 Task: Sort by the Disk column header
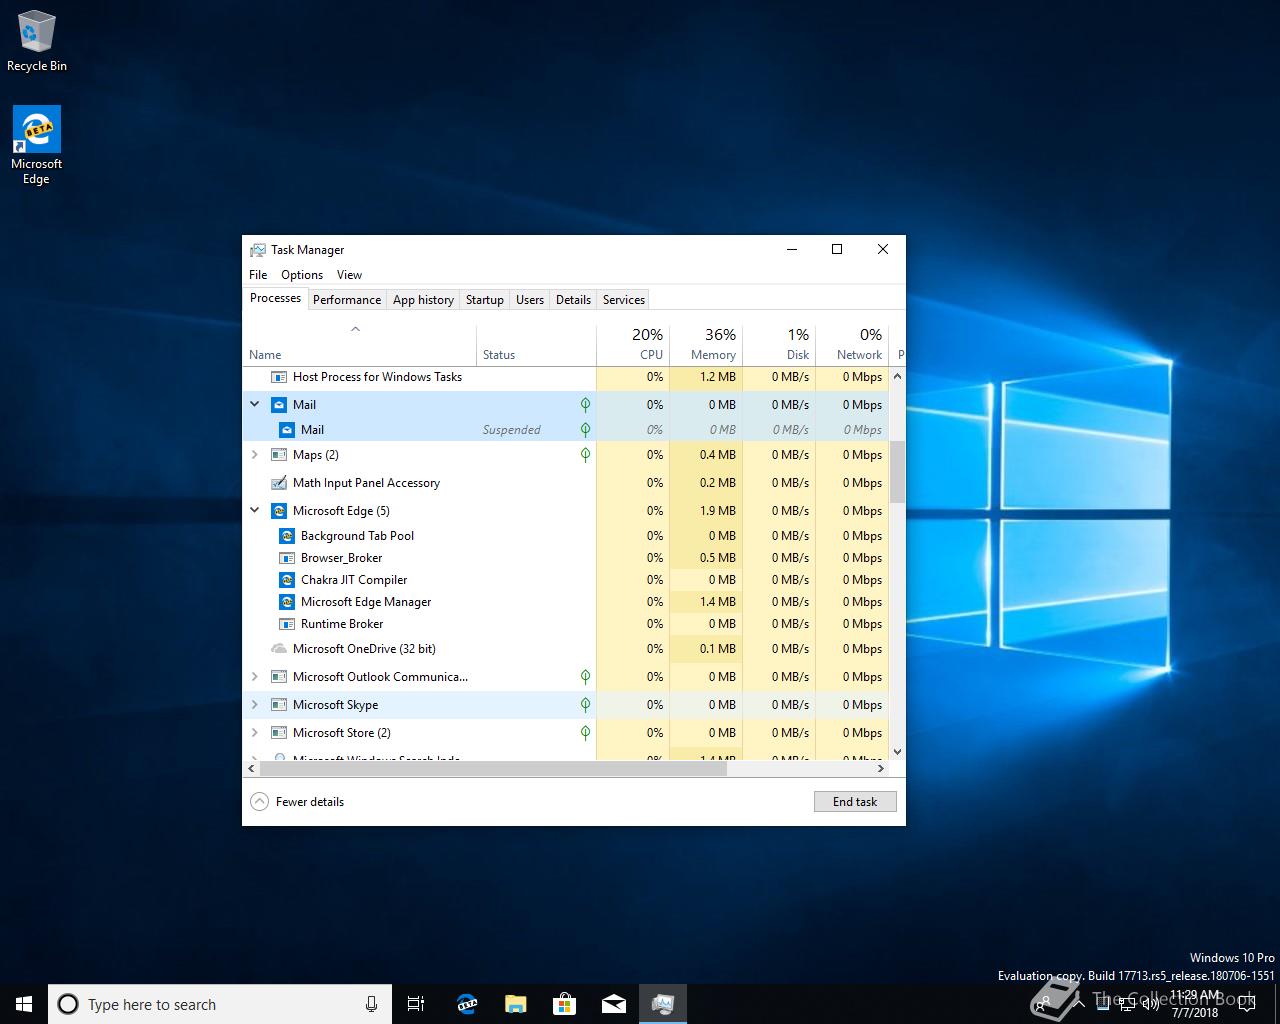pos(779,345)
